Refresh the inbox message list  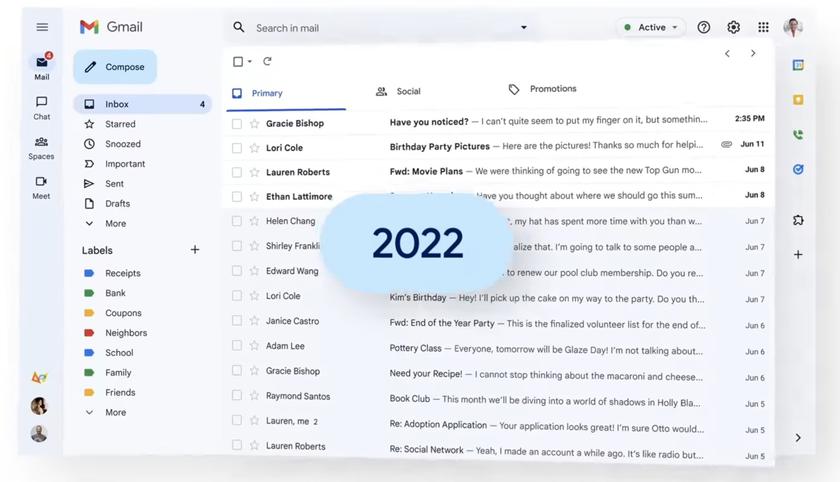pos(267,62)
